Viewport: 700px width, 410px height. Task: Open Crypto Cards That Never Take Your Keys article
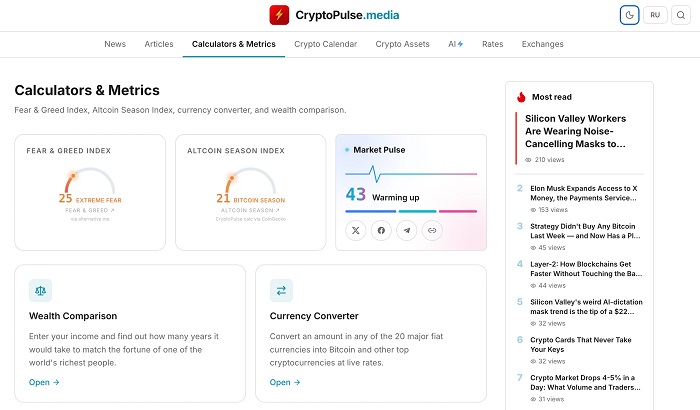(x=581, y=345)
